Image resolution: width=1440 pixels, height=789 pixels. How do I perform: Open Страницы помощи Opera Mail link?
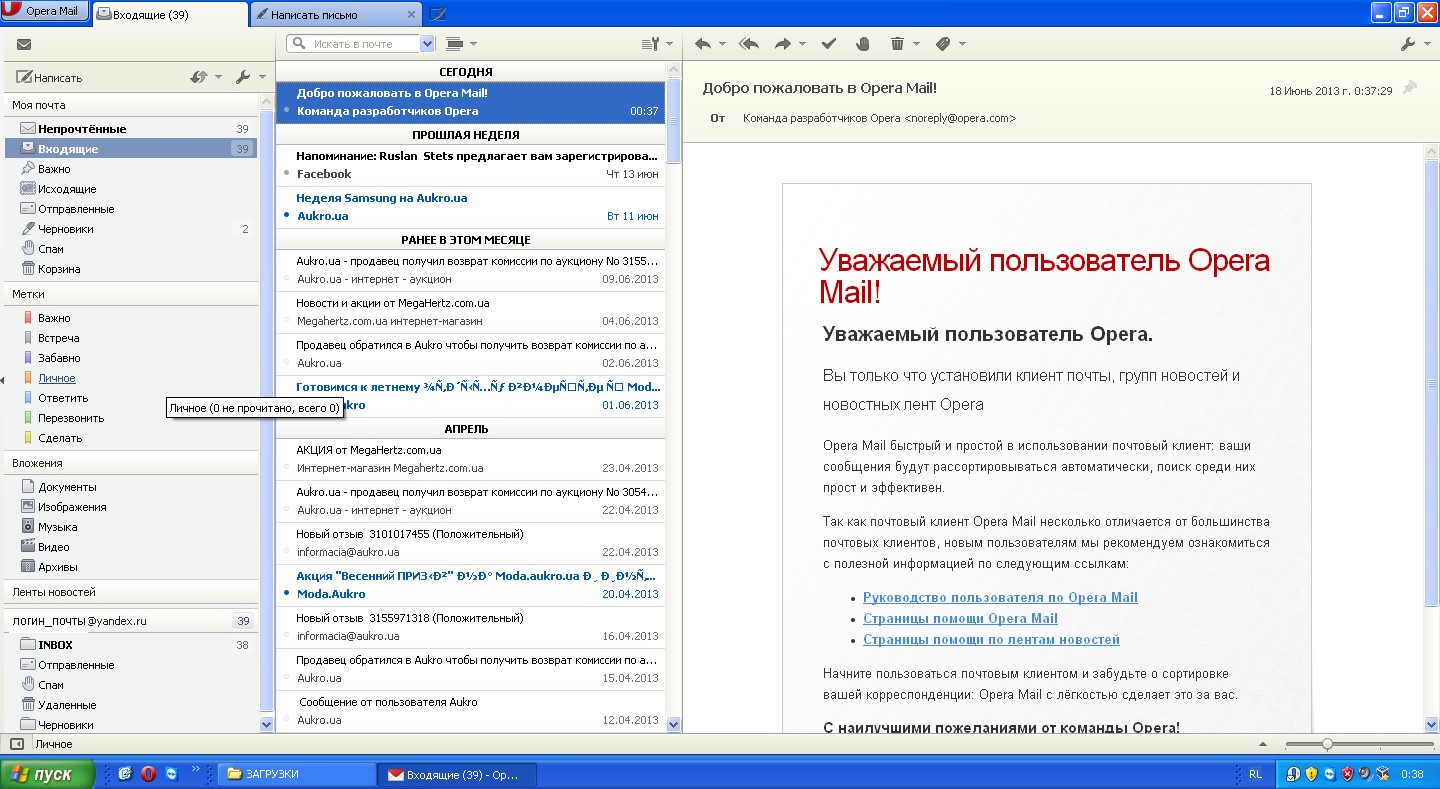[960, 618]
